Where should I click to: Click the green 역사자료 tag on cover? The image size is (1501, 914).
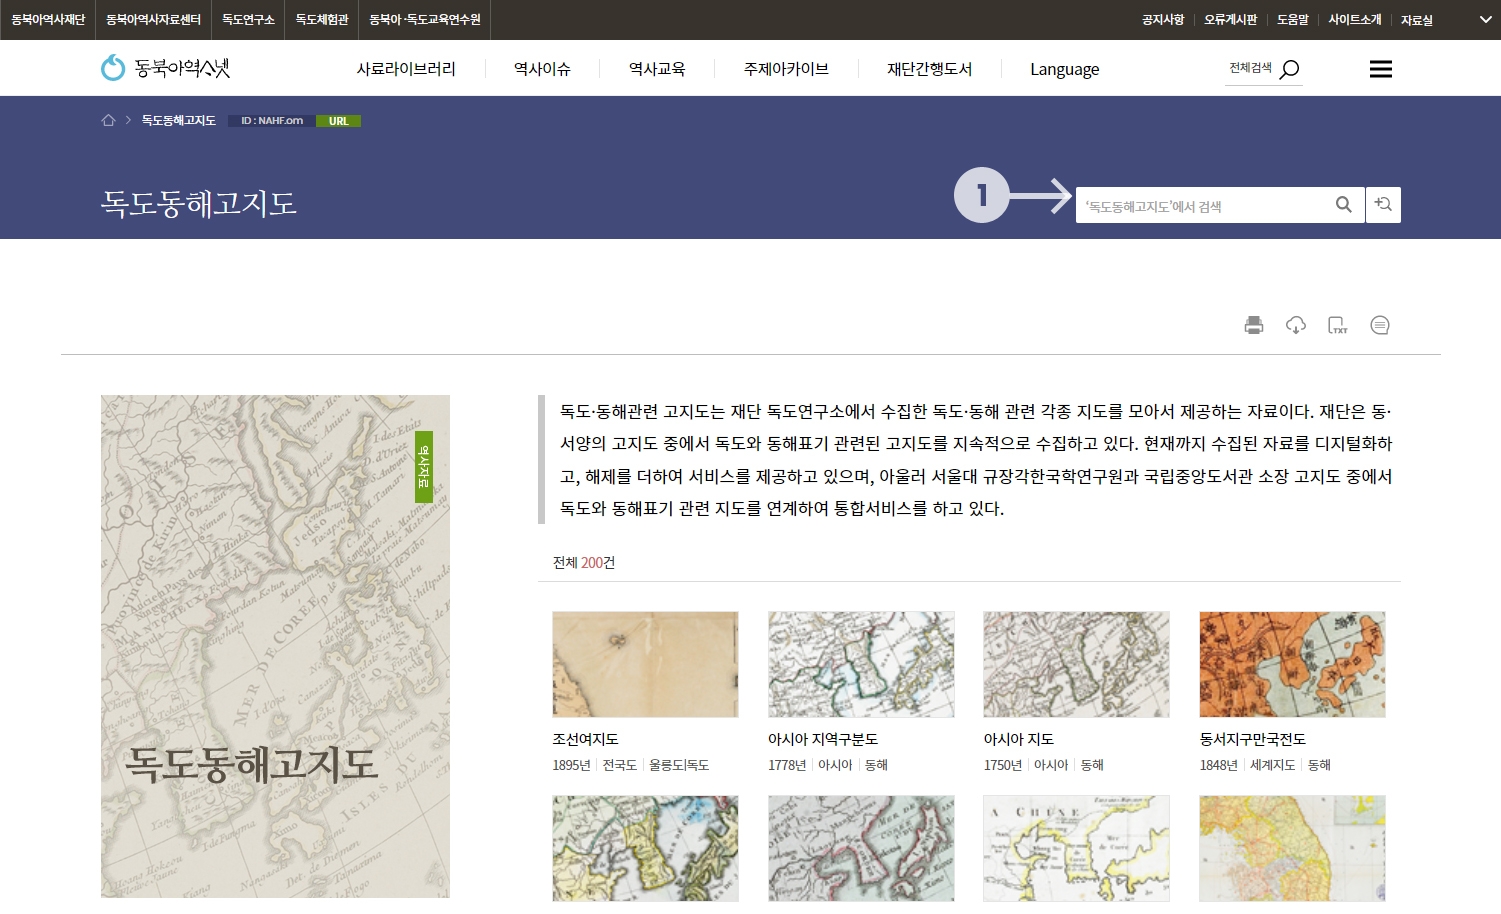point(424,466)
